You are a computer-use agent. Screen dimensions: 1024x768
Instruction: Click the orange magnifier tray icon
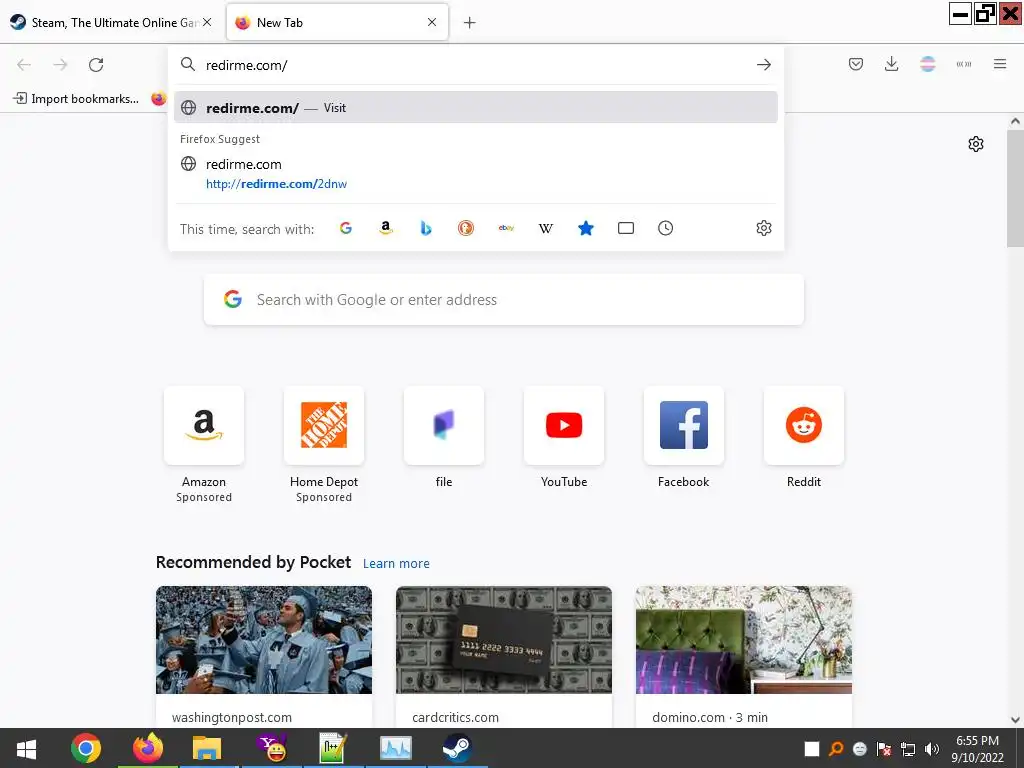[x=836, y=749]
